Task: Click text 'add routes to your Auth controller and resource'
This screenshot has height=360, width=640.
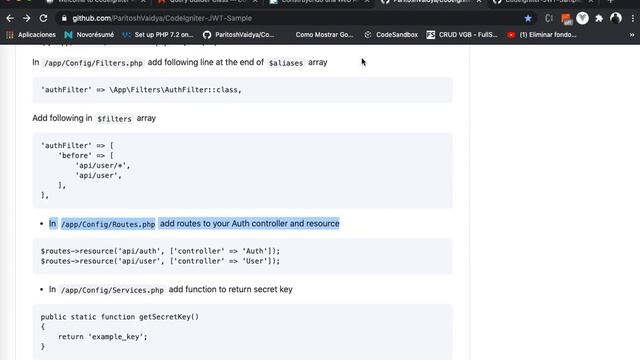Action: (249, 223)
